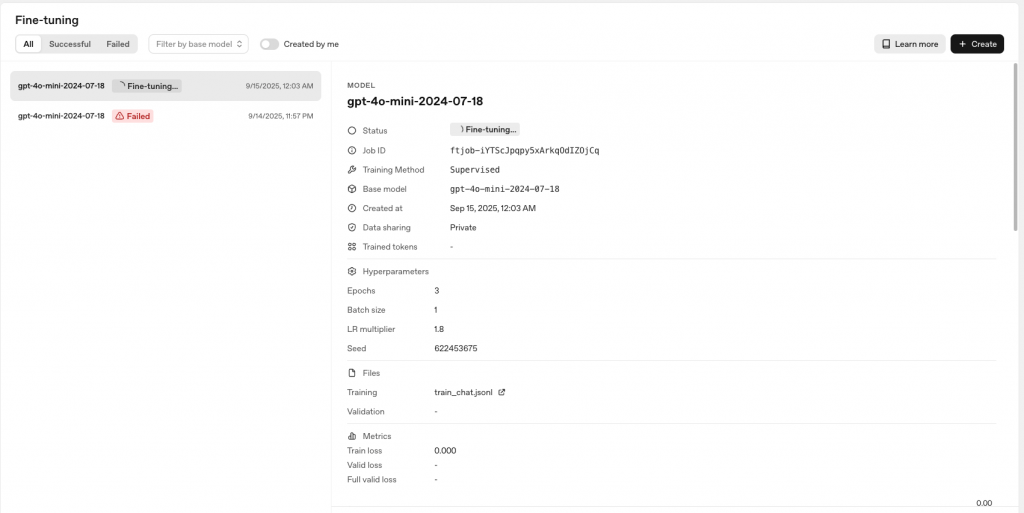Click the Trained tokens icon
1024x513 pixels.
[352, 247]
